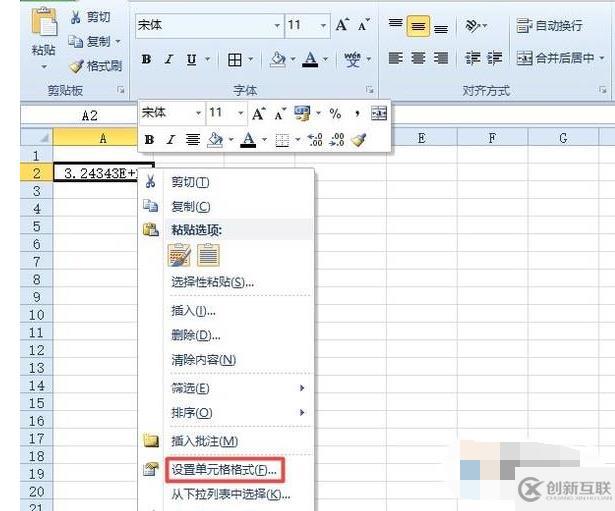Viewport: 615px width, 511px height.
Task: Align text left in ribbon
Action: click(x=395, y=58)
